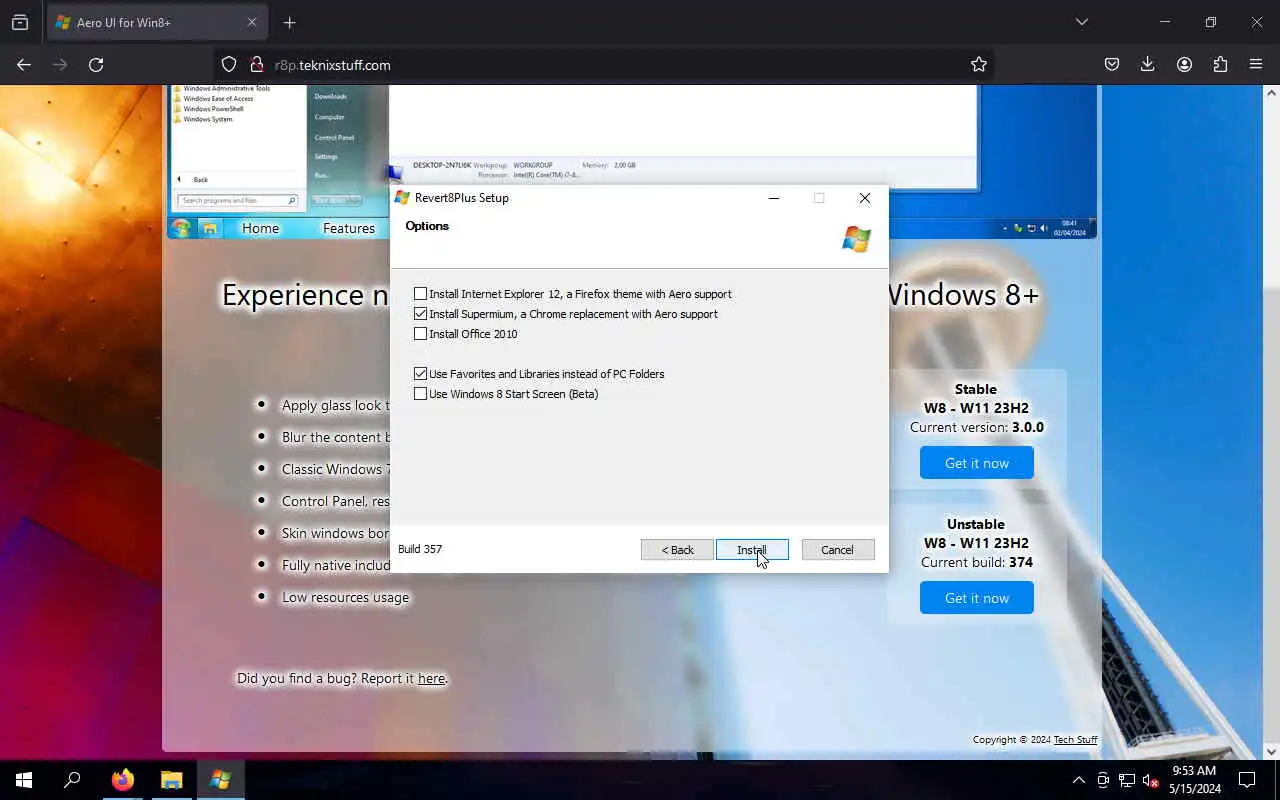Click the page's vertical scrollbar
The width and height of the screenshot is (1280, 800).
click(x=1271, y=420)
